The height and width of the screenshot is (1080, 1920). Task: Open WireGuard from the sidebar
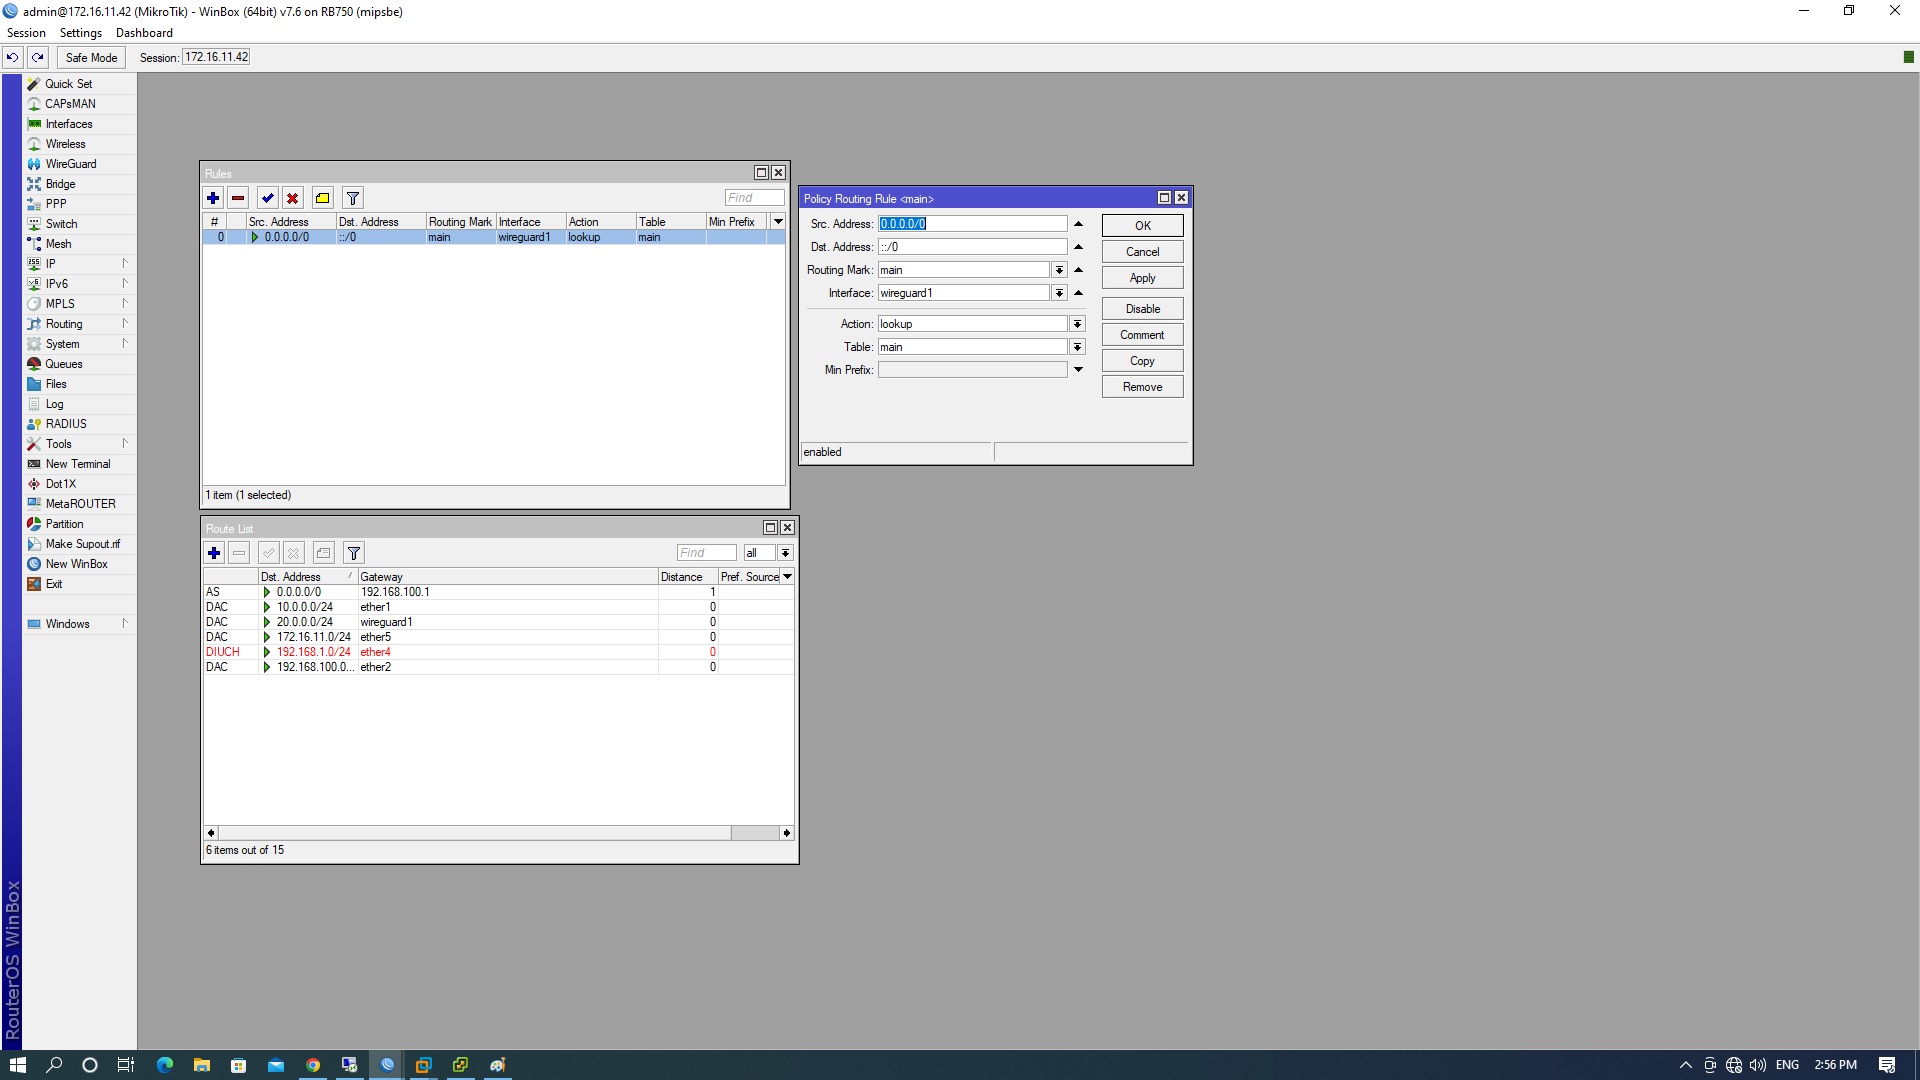click(x=70, y=164)
